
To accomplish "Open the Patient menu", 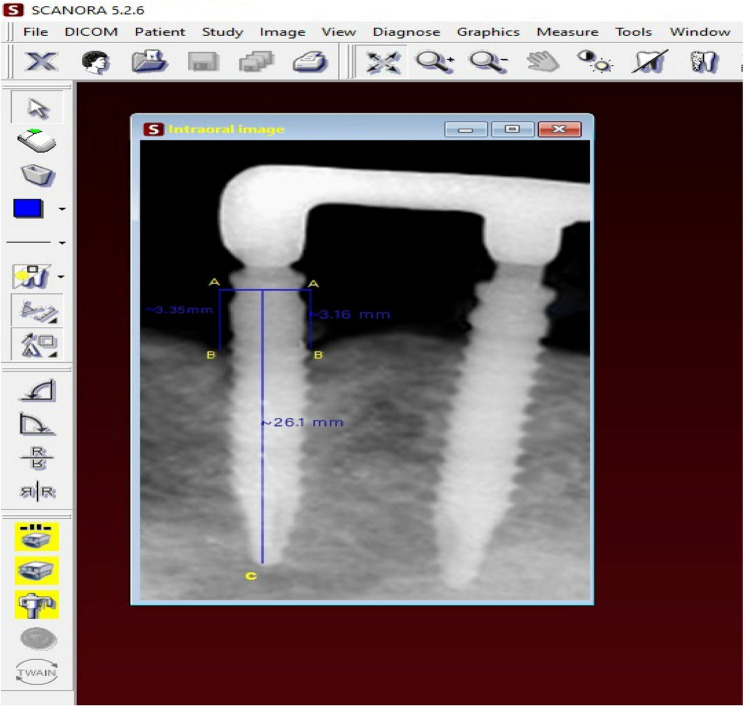I will point(160,32).
